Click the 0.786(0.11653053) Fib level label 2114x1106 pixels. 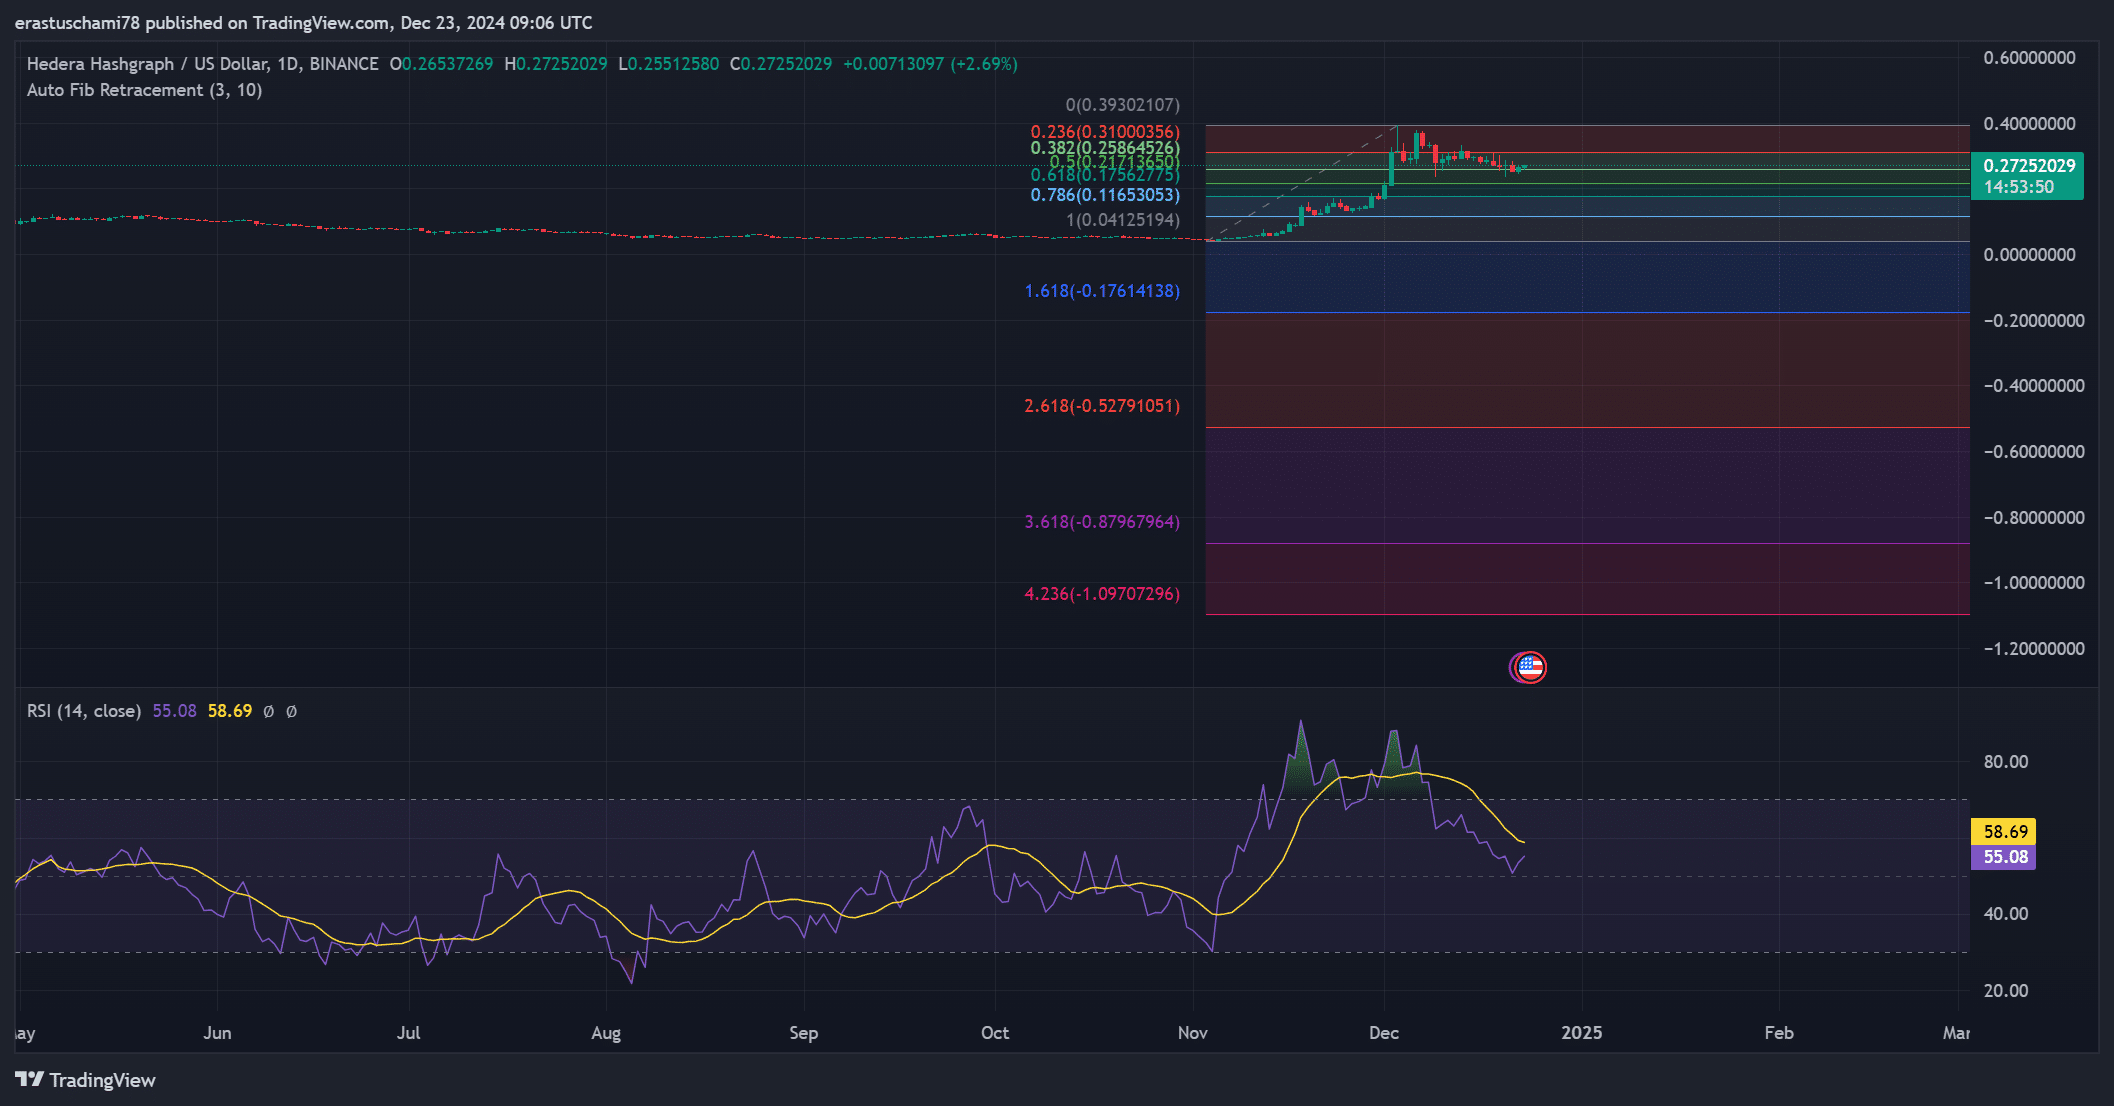pos(1104,195)
